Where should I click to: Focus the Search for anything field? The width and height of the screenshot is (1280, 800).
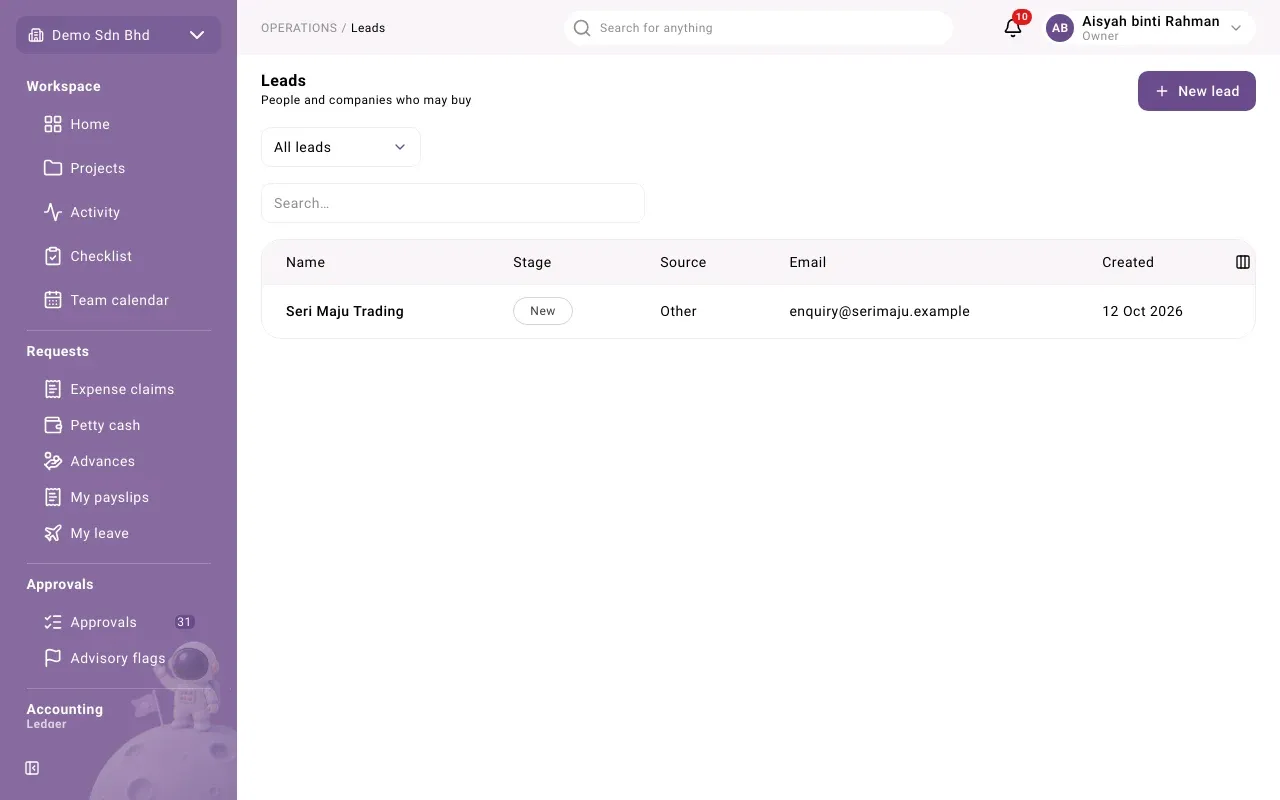click(758, 28)
